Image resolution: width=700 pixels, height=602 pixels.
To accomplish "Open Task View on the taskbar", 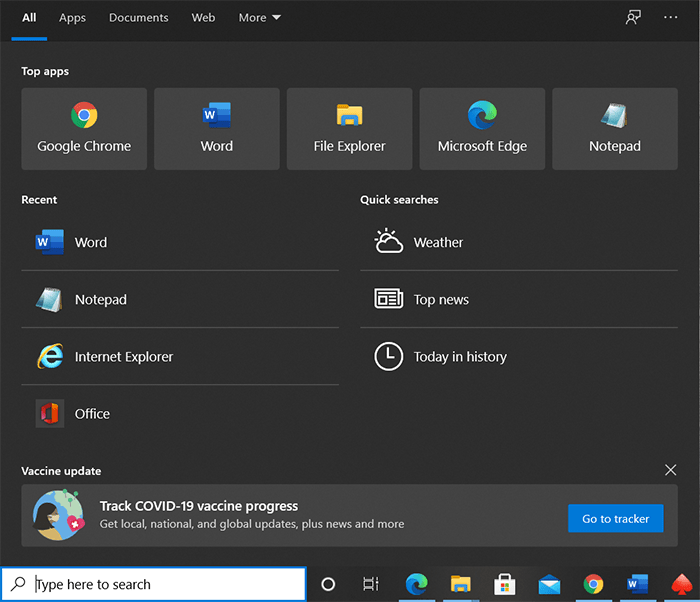I will click(371, 584).
